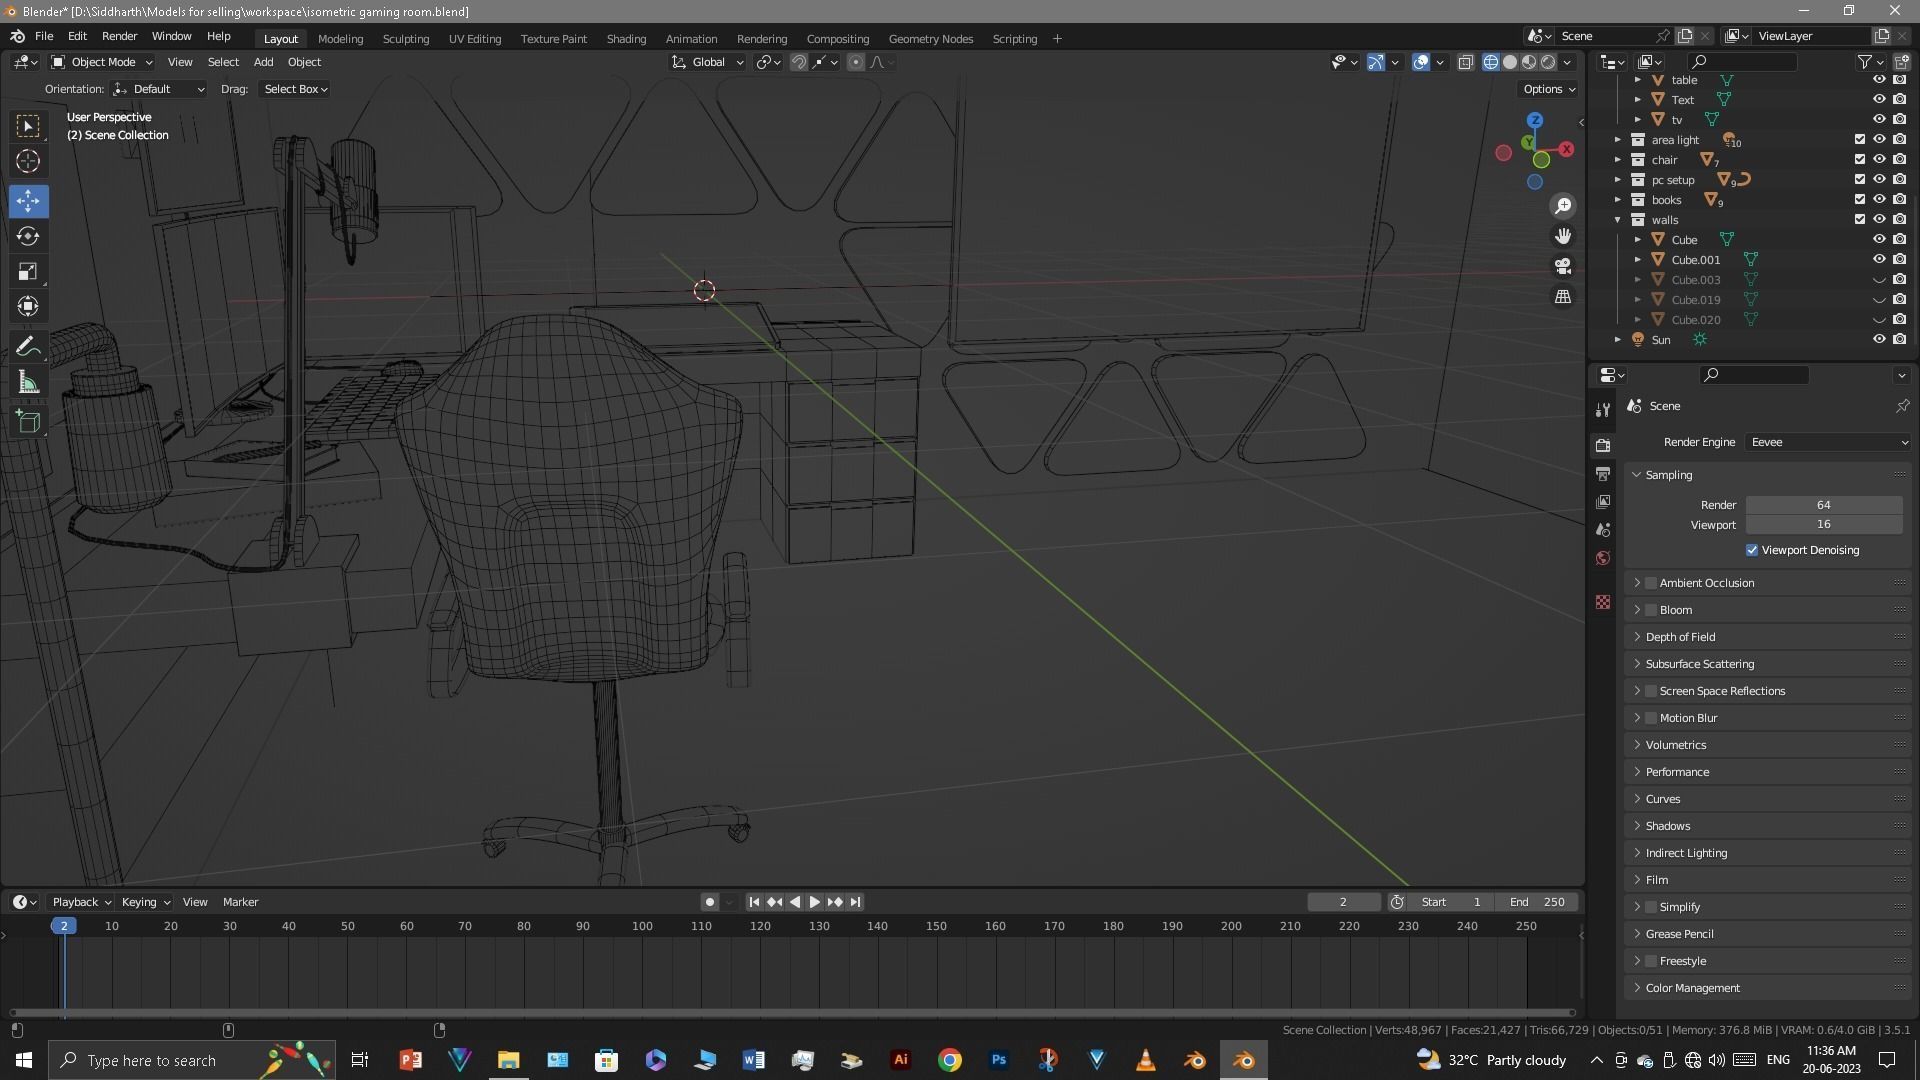Switch to material preview shading
This screenshot has width=1920, height=1080.
coord(1529,62)
